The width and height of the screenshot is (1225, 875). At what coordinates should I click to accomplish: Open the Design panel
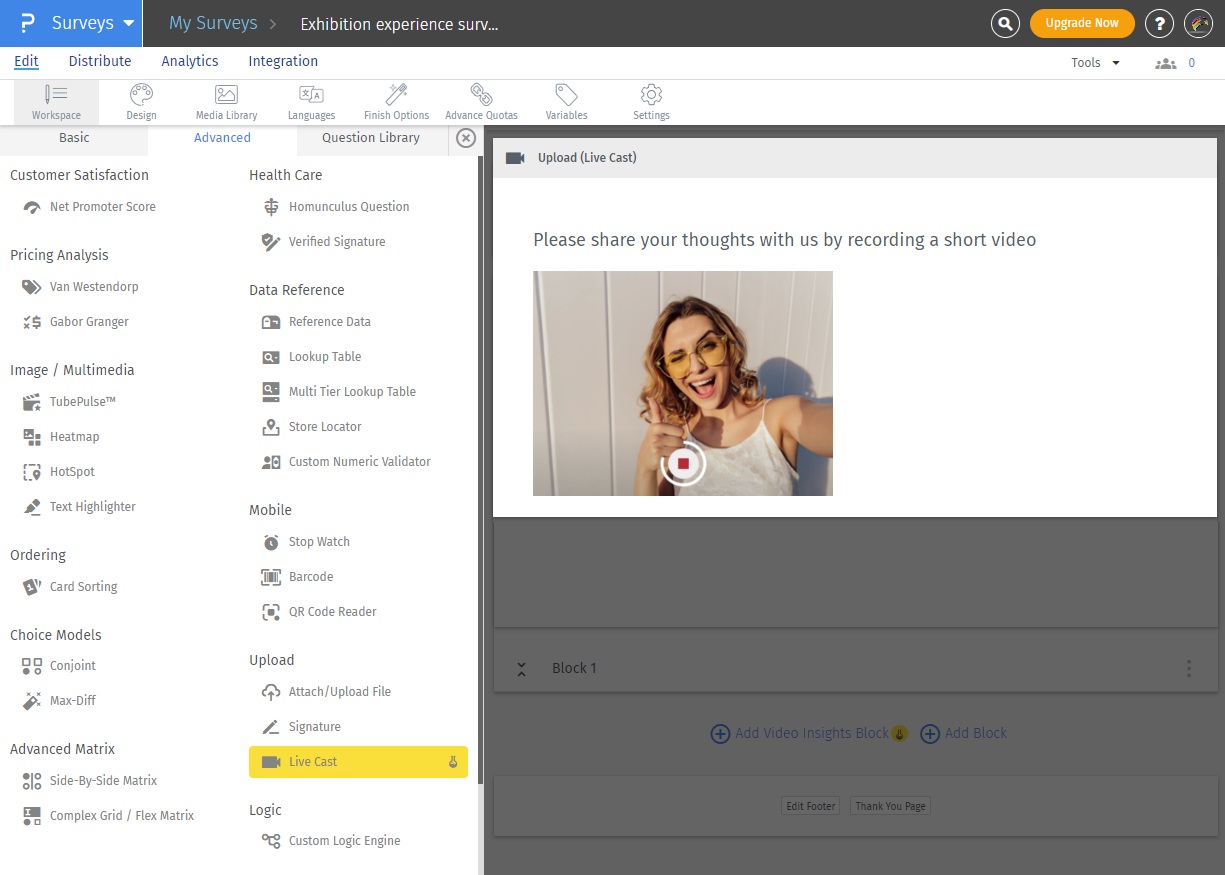coord(140,101)
